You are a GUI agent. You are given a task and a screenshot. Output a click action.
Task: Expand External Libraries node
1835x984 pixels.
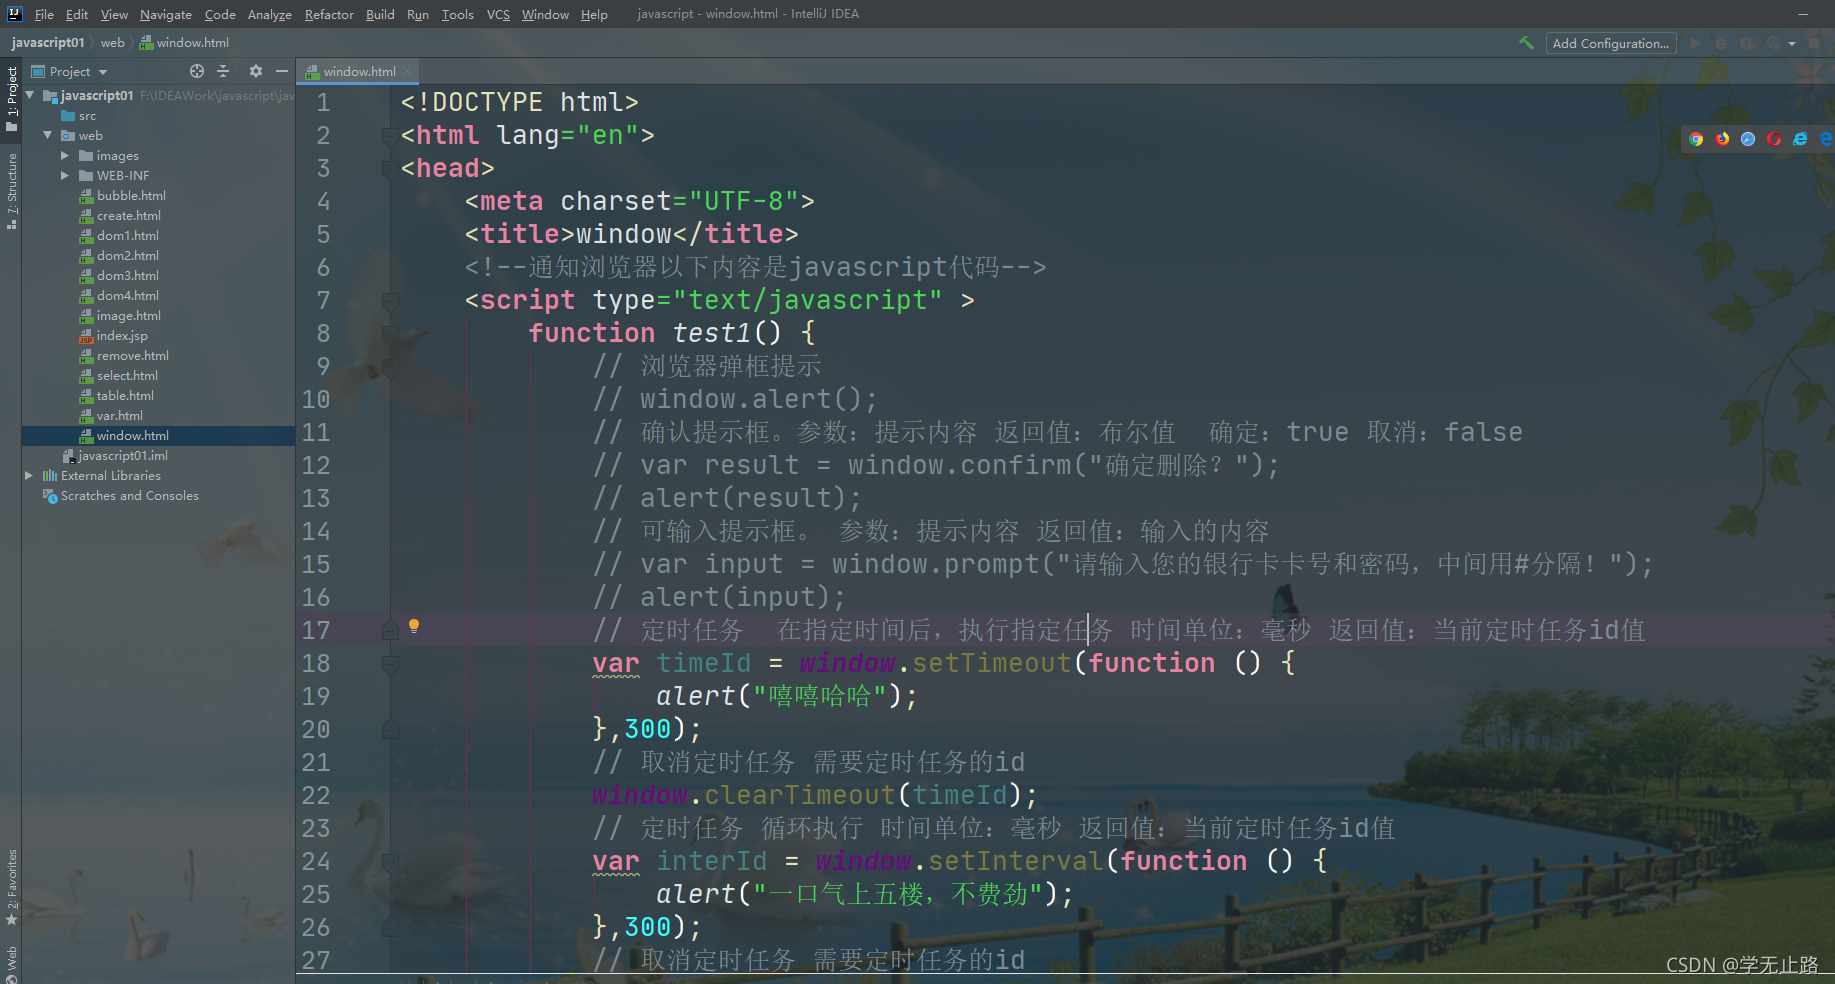click(29, 475)
